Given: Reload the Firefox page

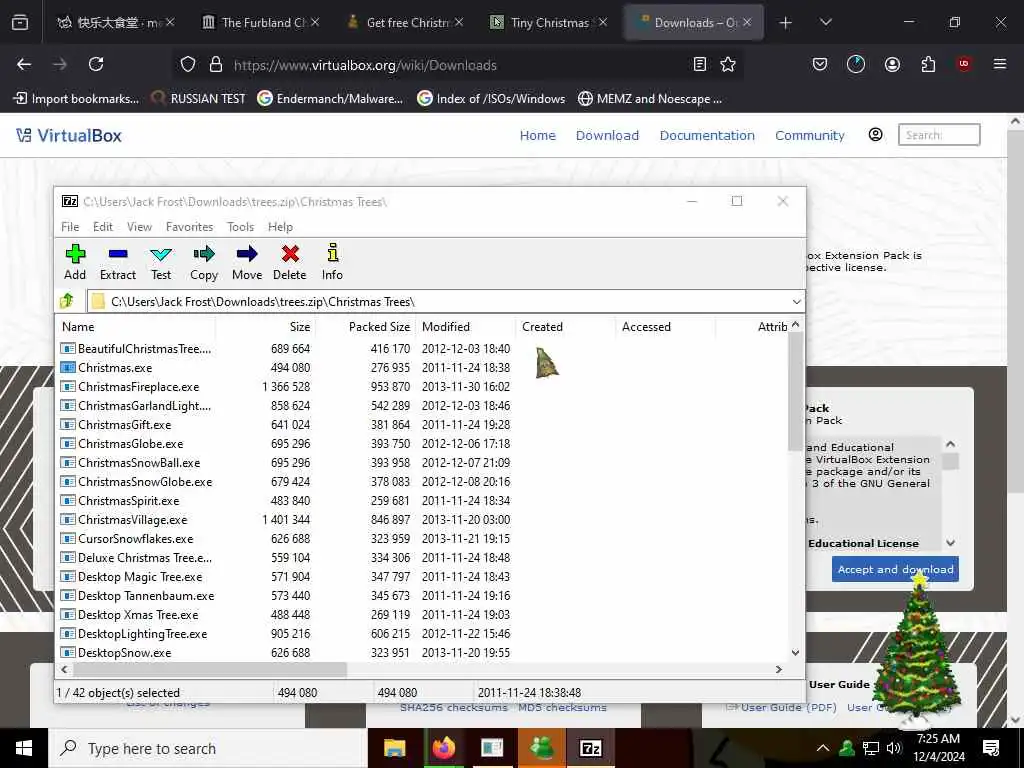Looking at the screenshot, I should (96, 64).
